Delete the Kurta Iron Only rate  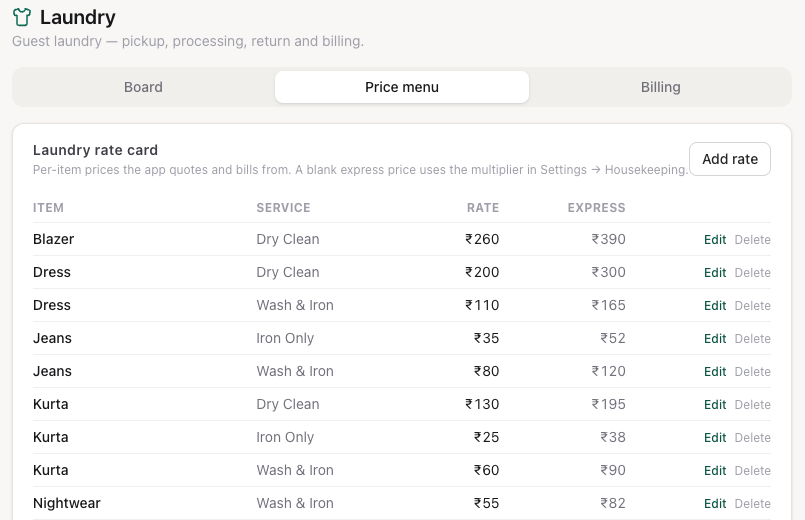pyautogui.click(x=753, y=437)
